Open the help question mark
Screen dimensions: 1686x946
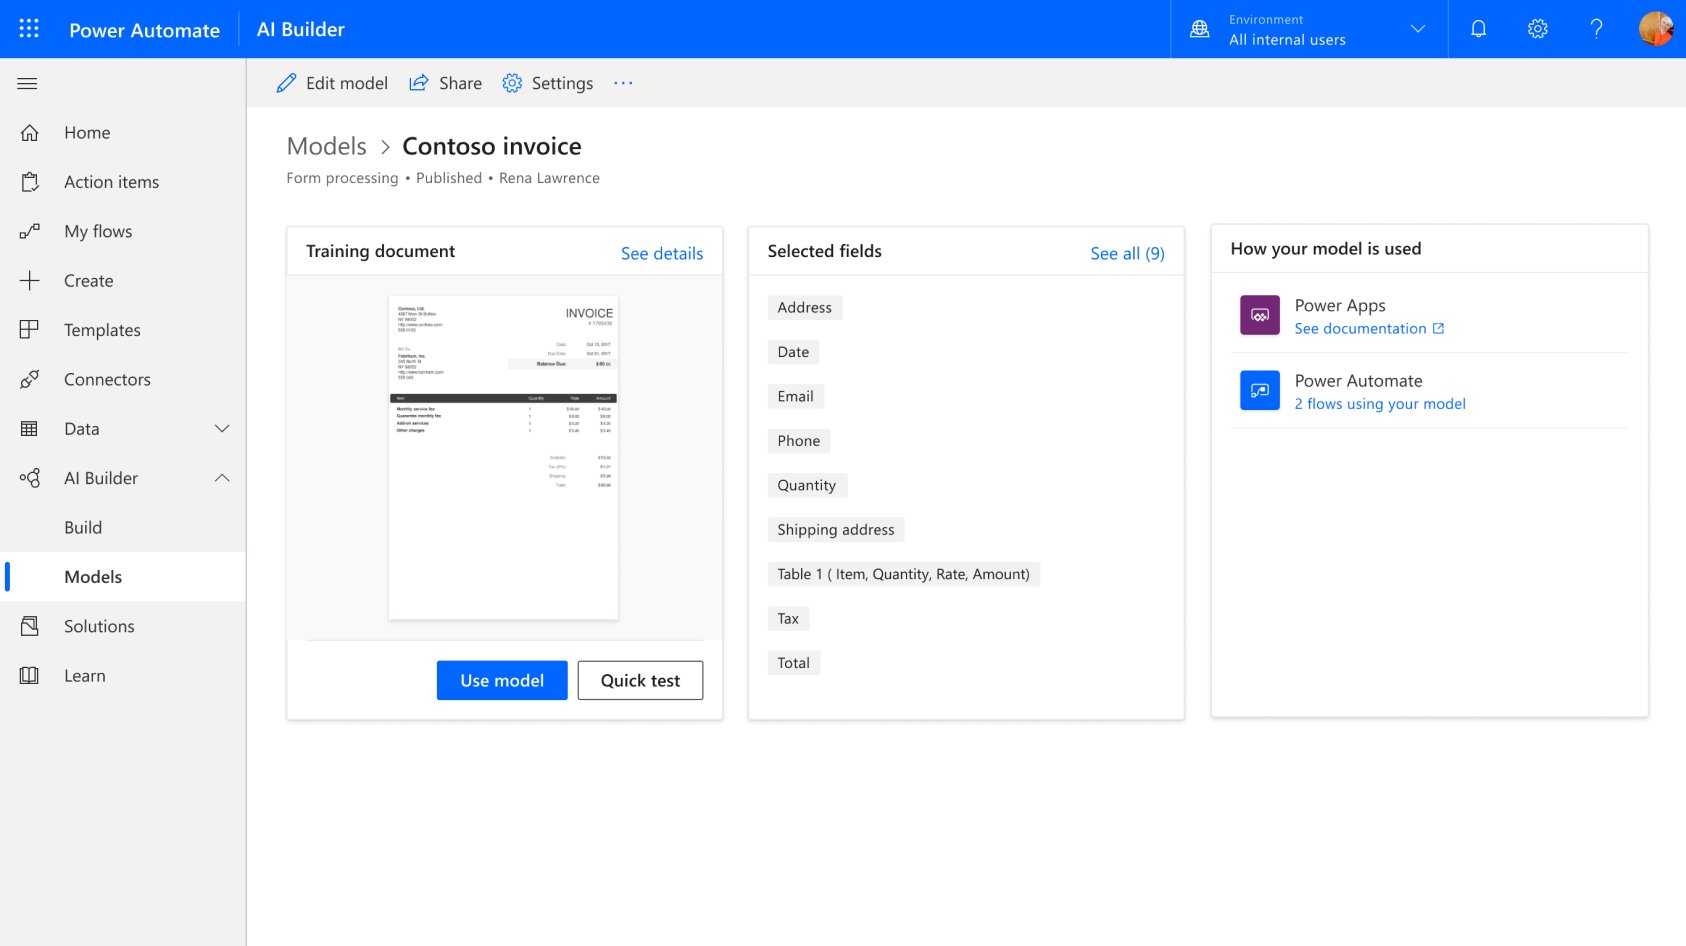(x=1597, y=29)
